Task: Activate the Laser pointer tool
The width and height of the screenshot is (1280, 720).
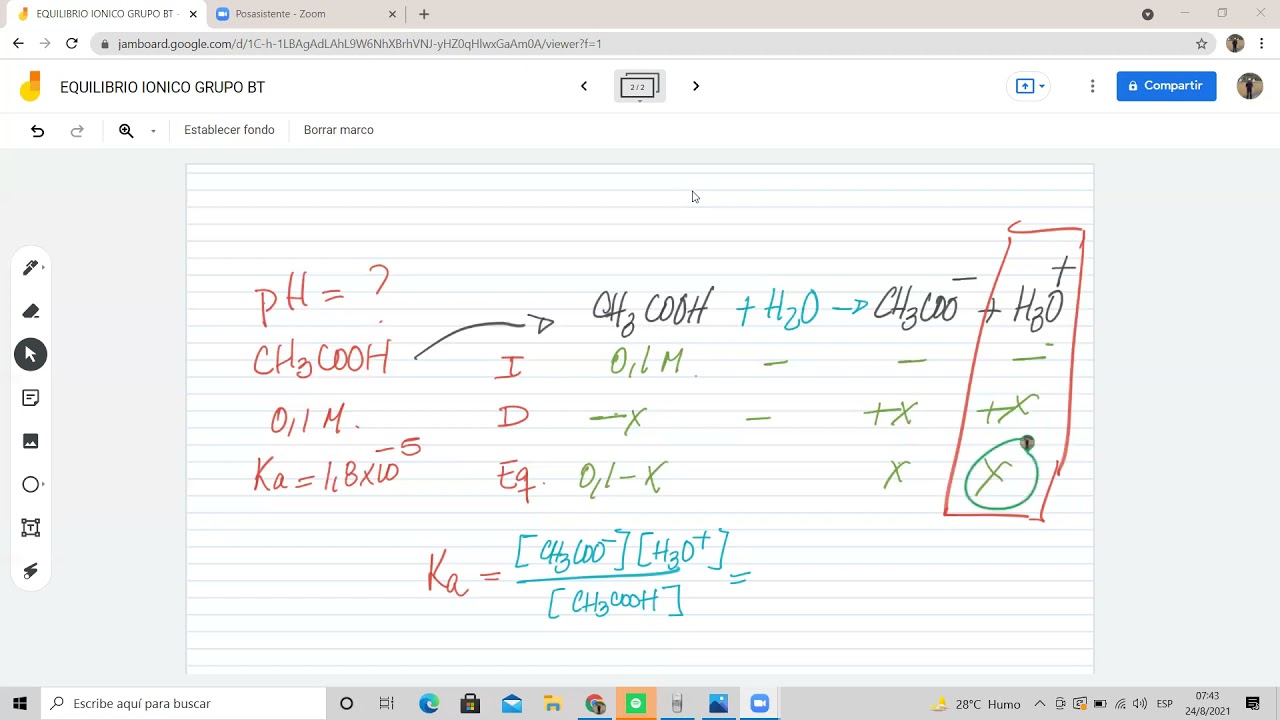Action: pos(30,571)
